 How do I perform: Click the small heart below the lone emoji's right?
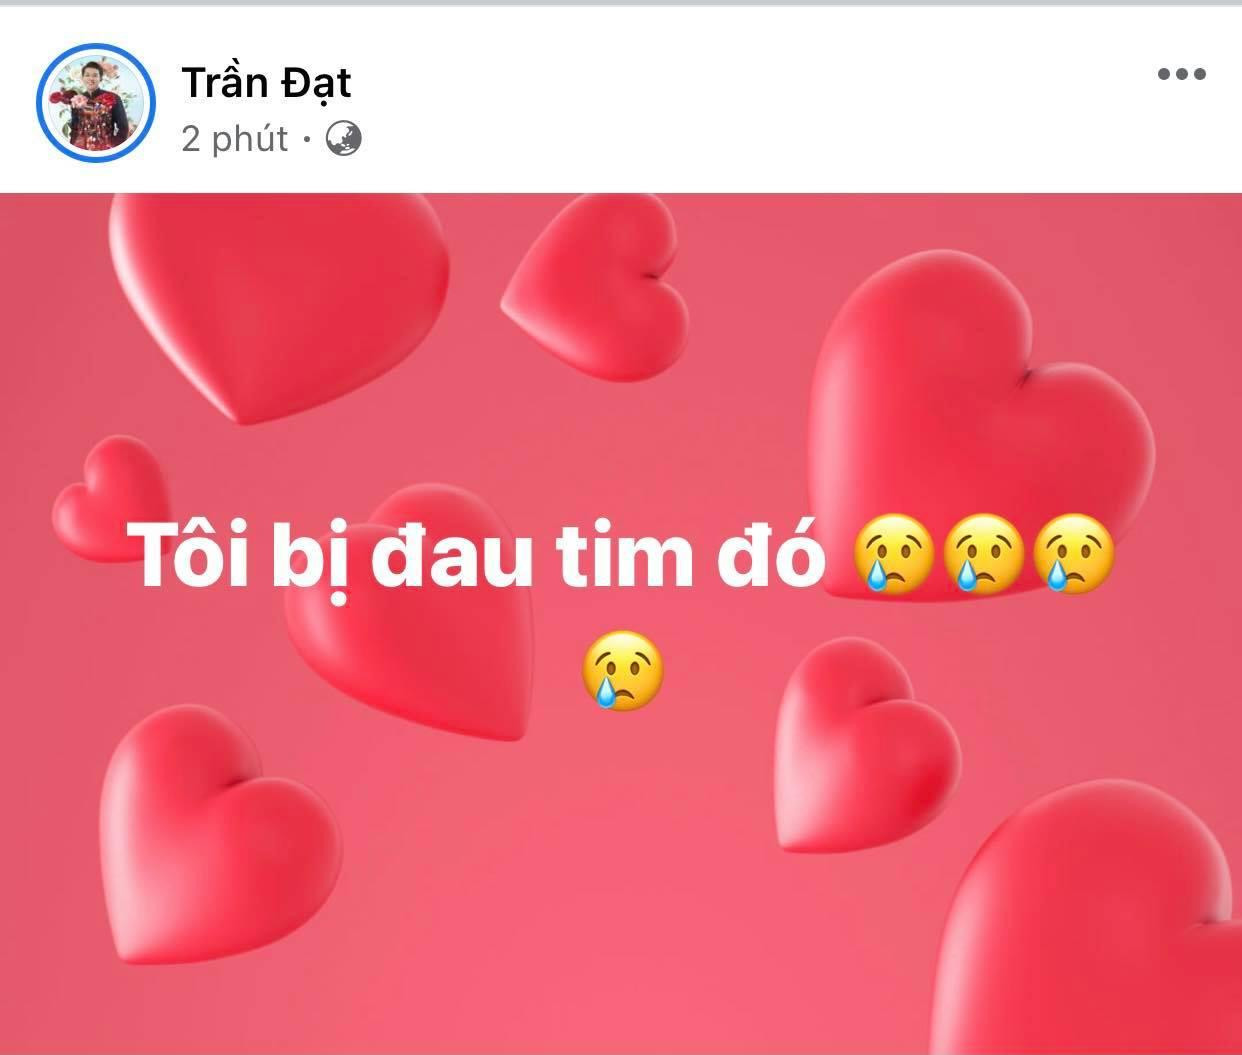865,745
